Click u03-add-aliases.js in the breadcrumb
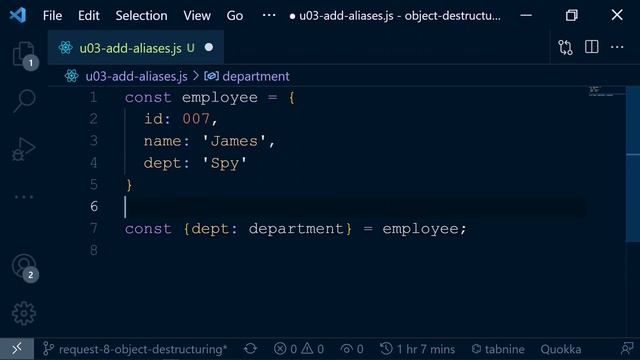Image resolution: width=640 pixels, height=360 pixels. (136, 76)
